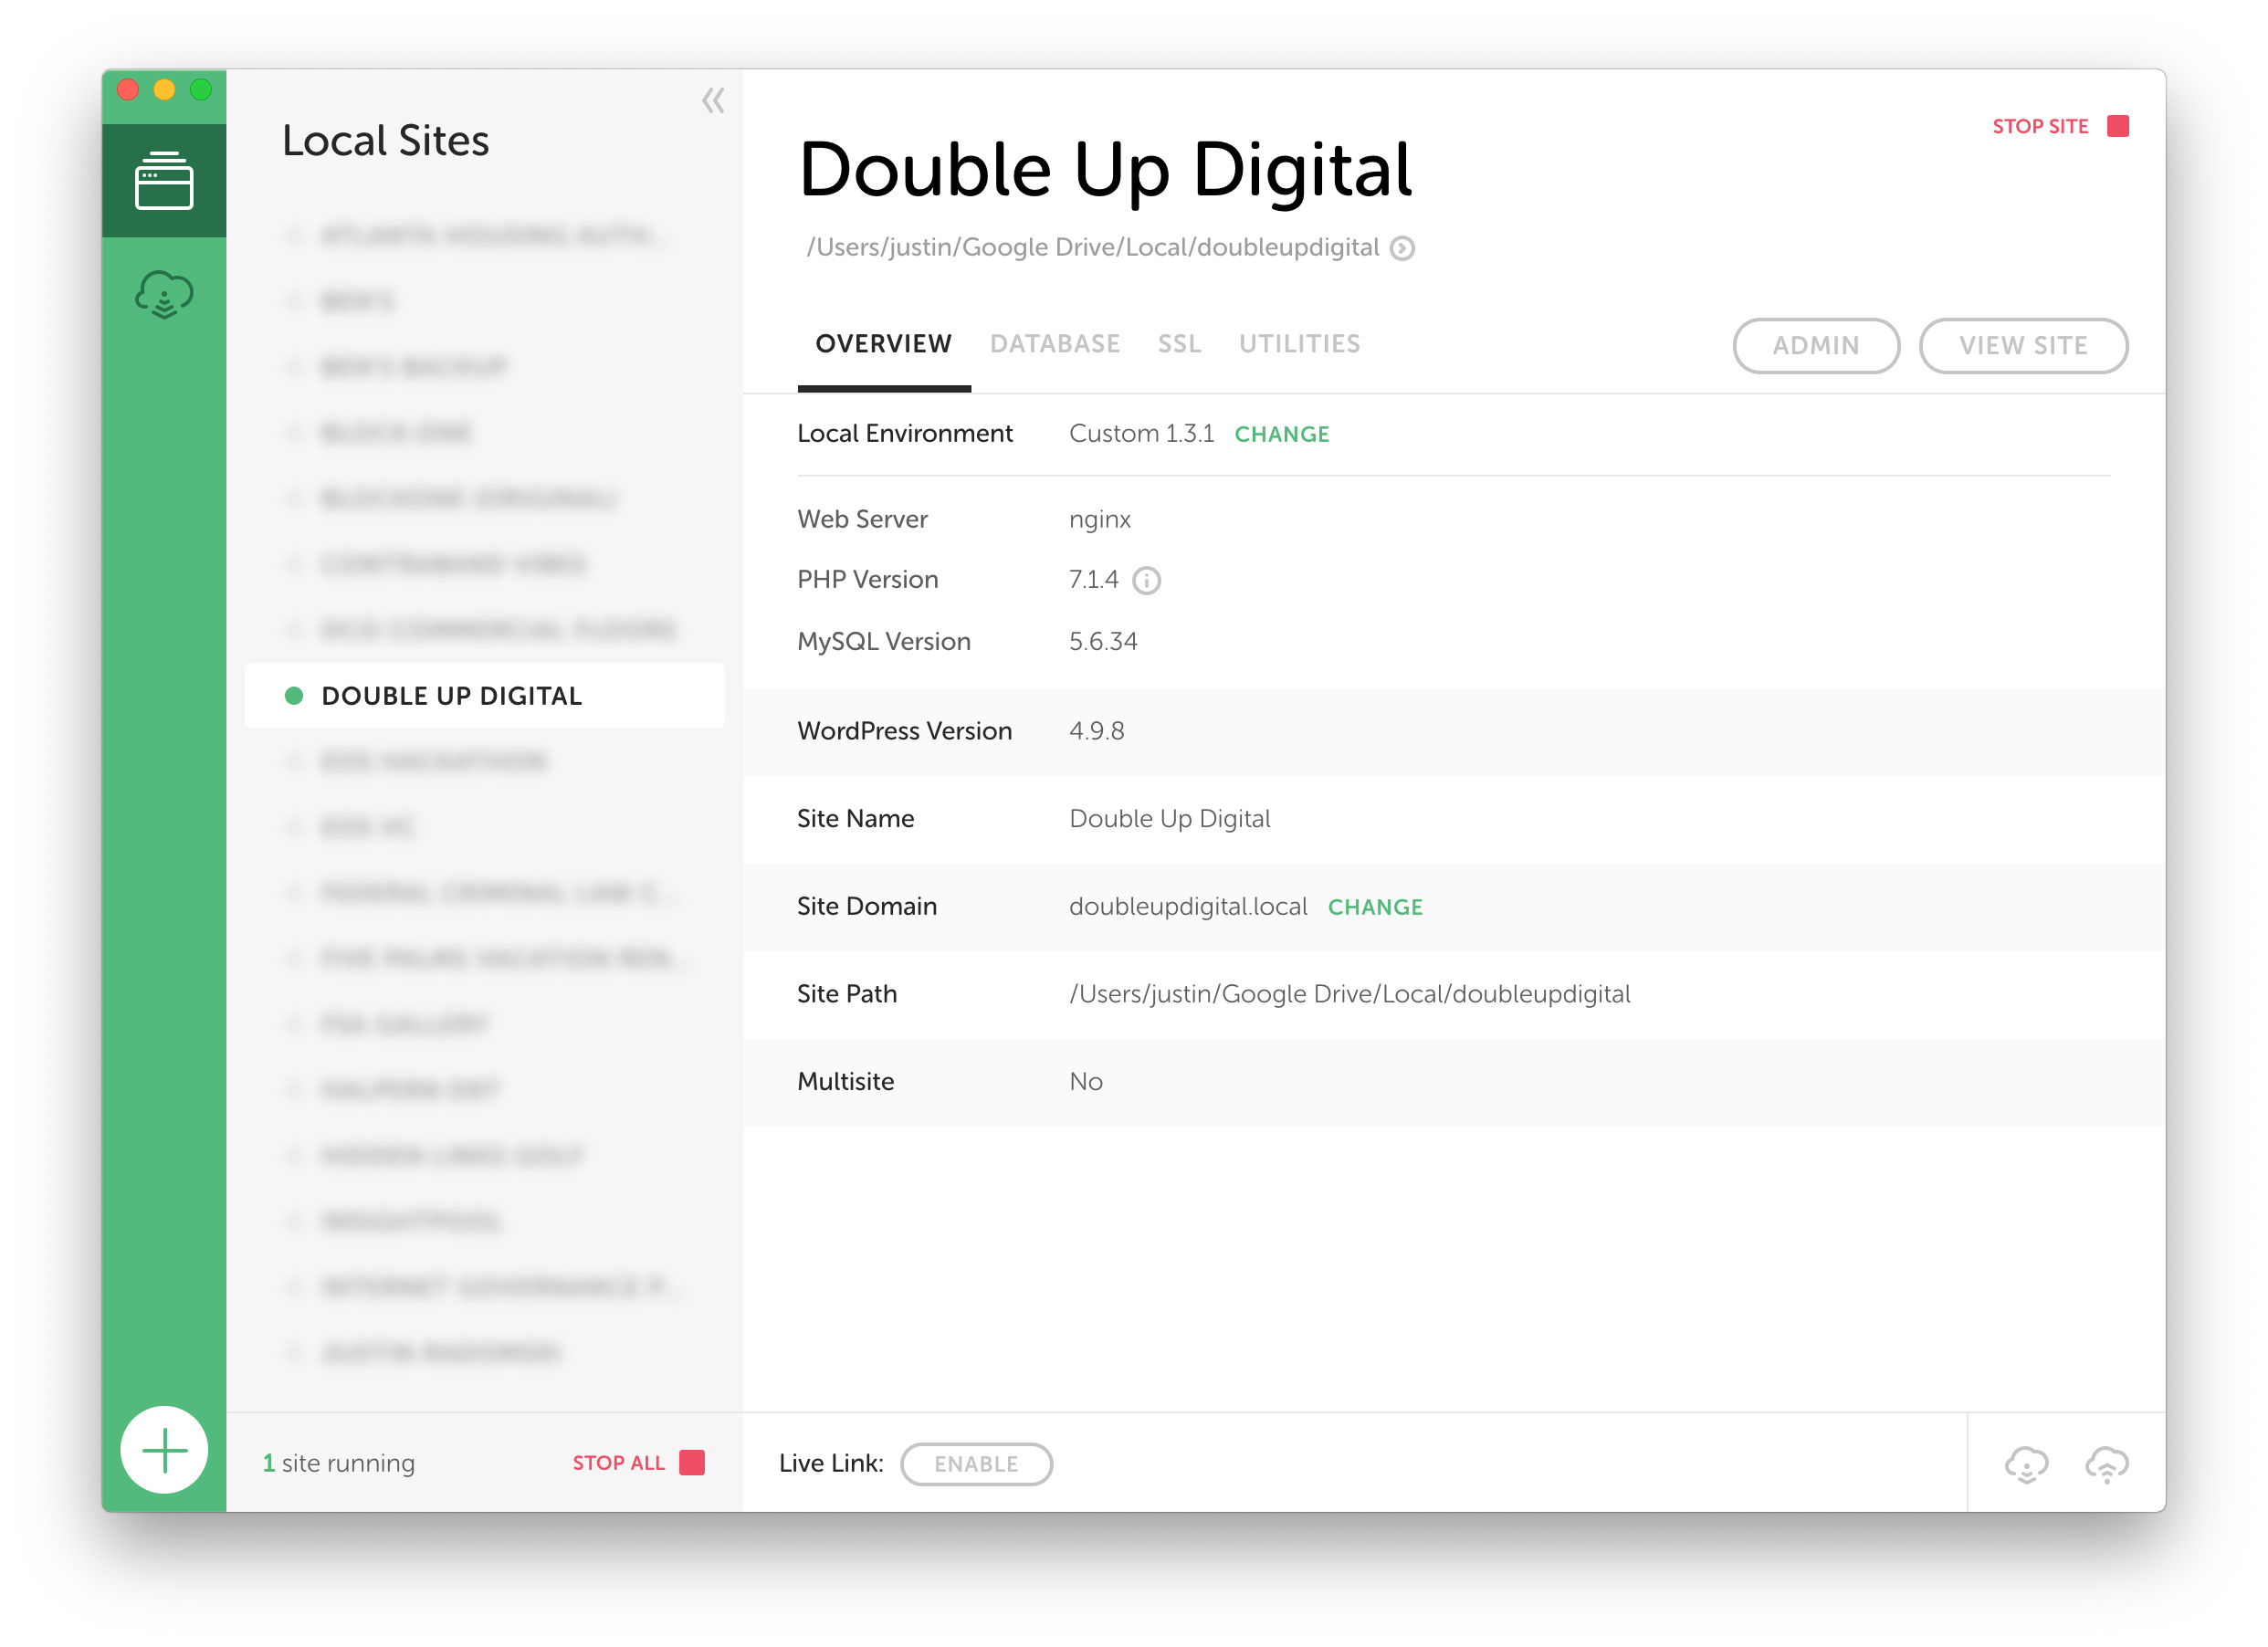Open the Utilities tab
This screenshot has height=1647, width=2268.
1299,344
